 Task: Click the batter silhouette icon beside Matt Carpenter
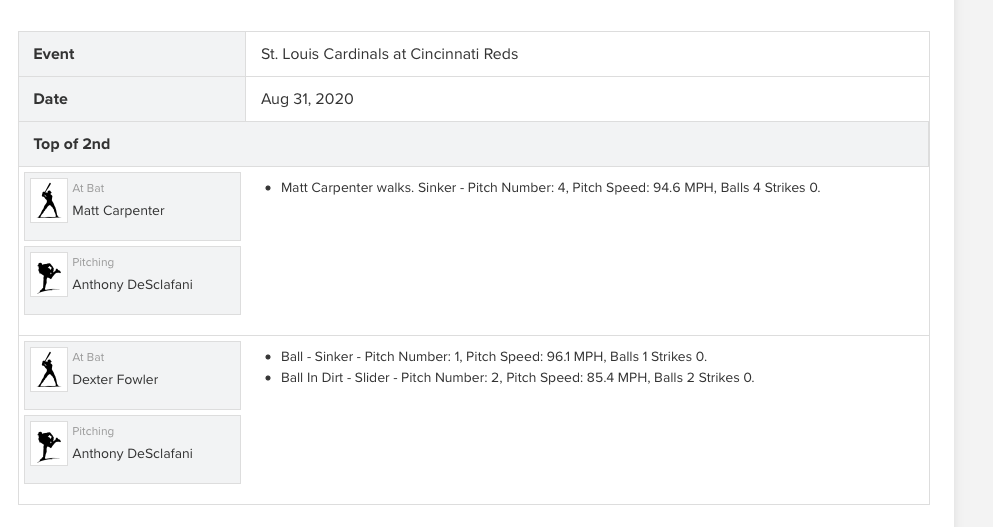click(x=49, y=201)
